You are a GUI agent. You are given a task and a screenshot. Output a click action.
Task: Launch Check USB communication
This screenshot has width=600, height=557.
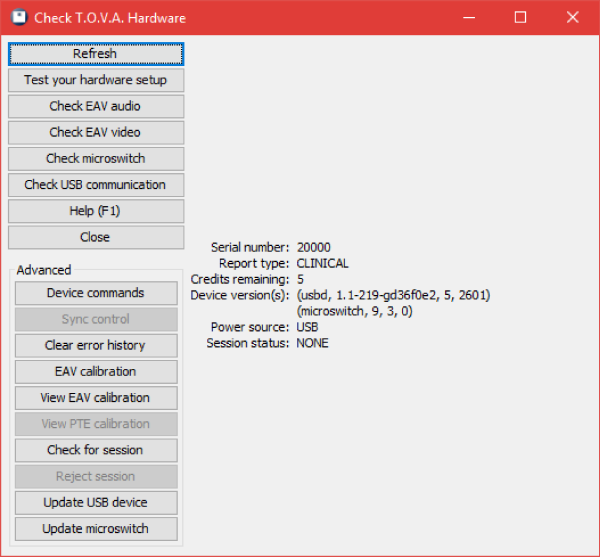tap(96, 185)
